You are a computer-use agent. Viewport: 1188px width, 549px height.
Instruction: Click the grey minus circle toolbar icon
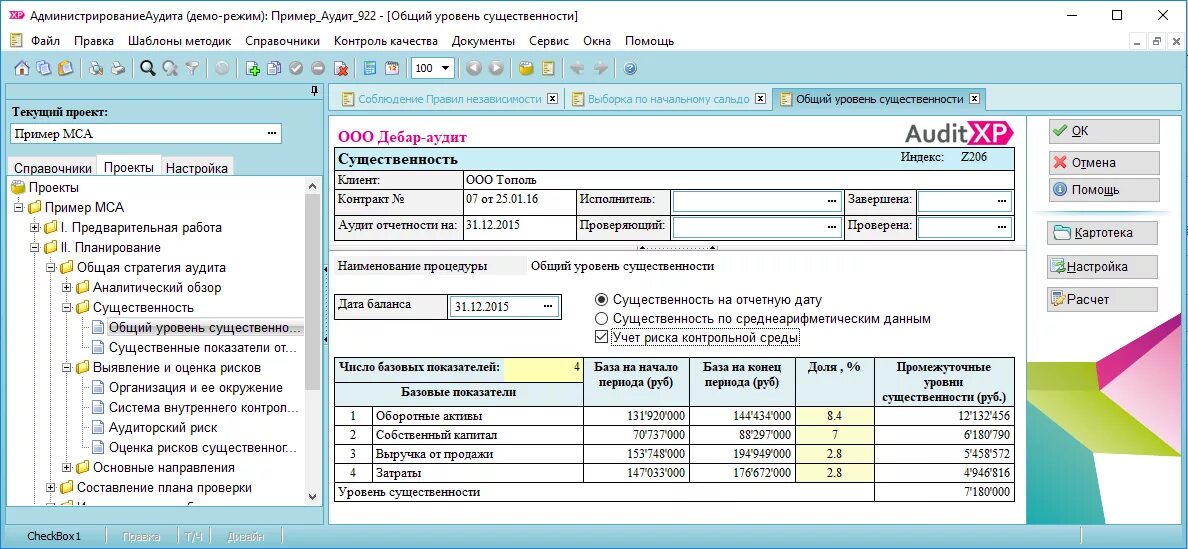pos(318,68)
